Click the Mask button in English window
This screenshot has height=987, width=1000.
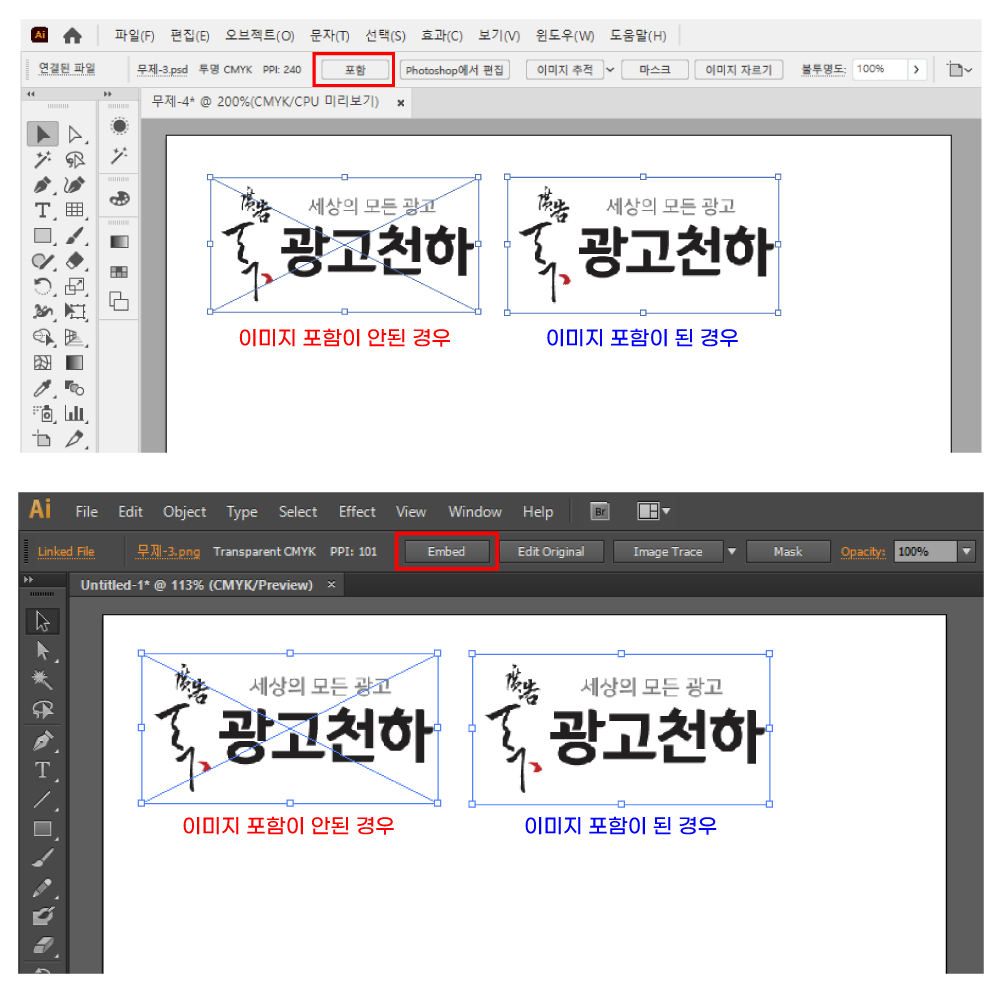788,552
